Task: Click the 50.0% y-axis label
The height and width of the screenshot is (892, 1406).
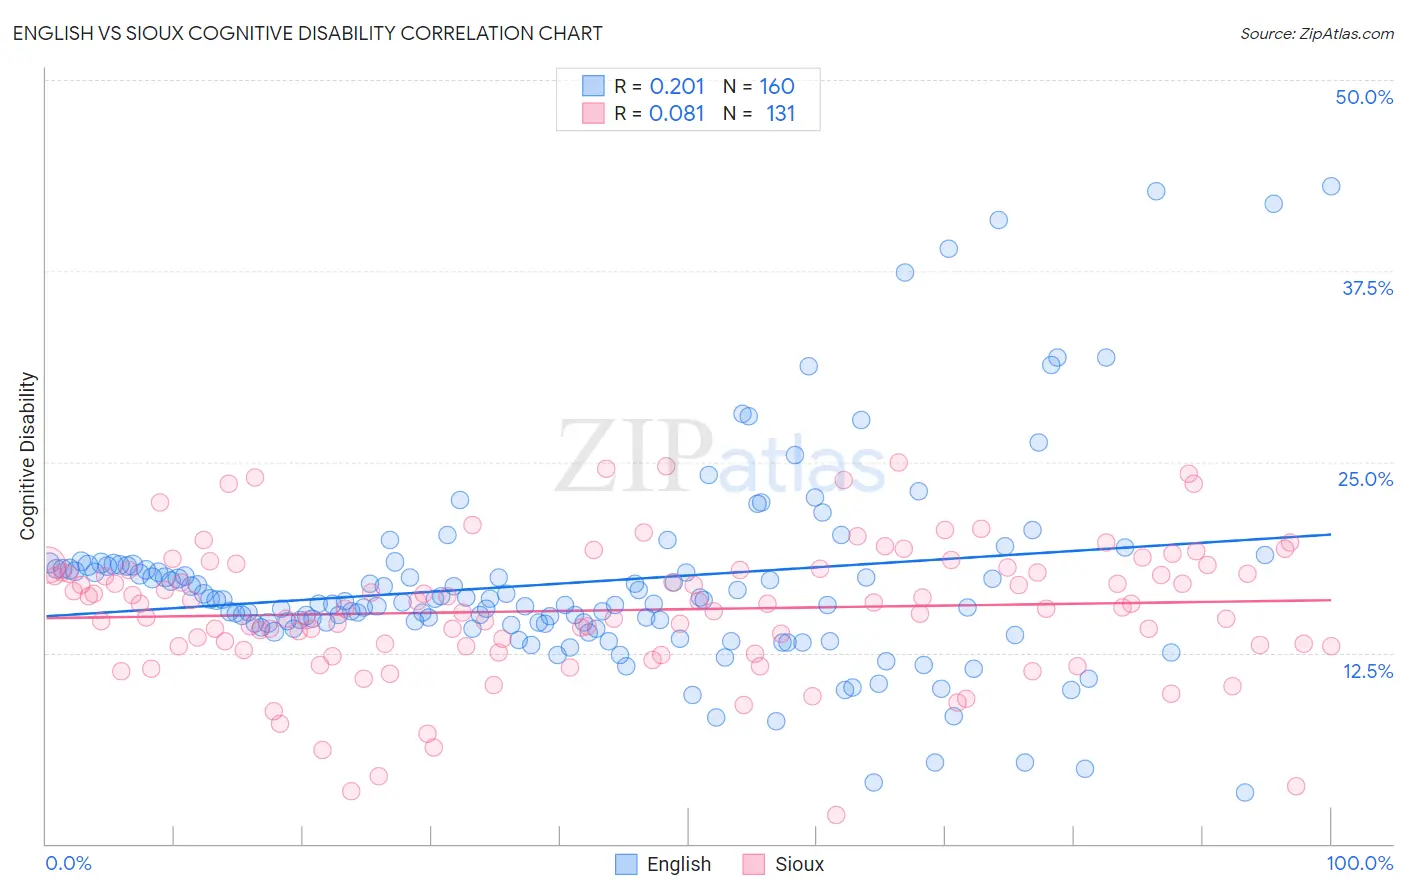Action: click(x=1364, y=97)
